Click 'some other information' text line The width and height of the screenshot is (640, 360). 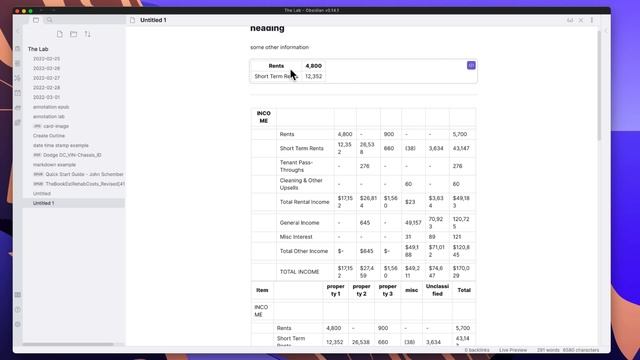280,47
